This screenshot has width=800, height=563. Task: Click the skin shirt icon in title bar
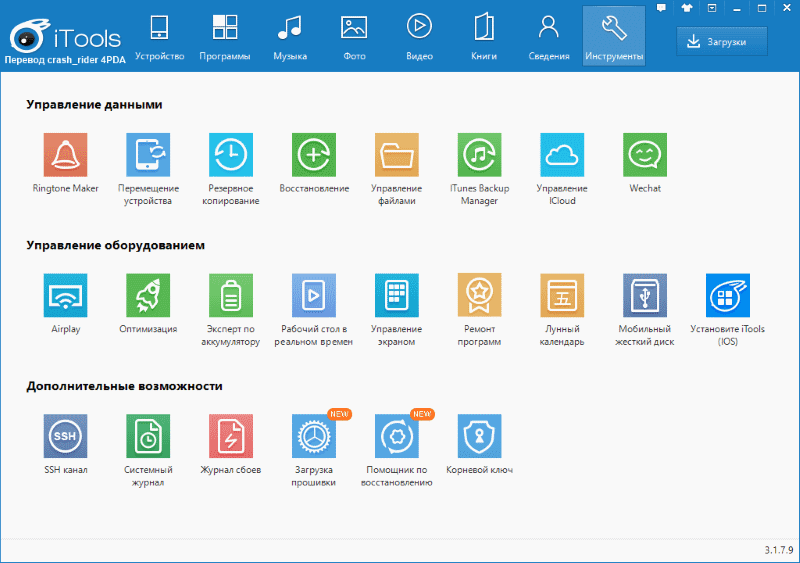coord(686,8)
